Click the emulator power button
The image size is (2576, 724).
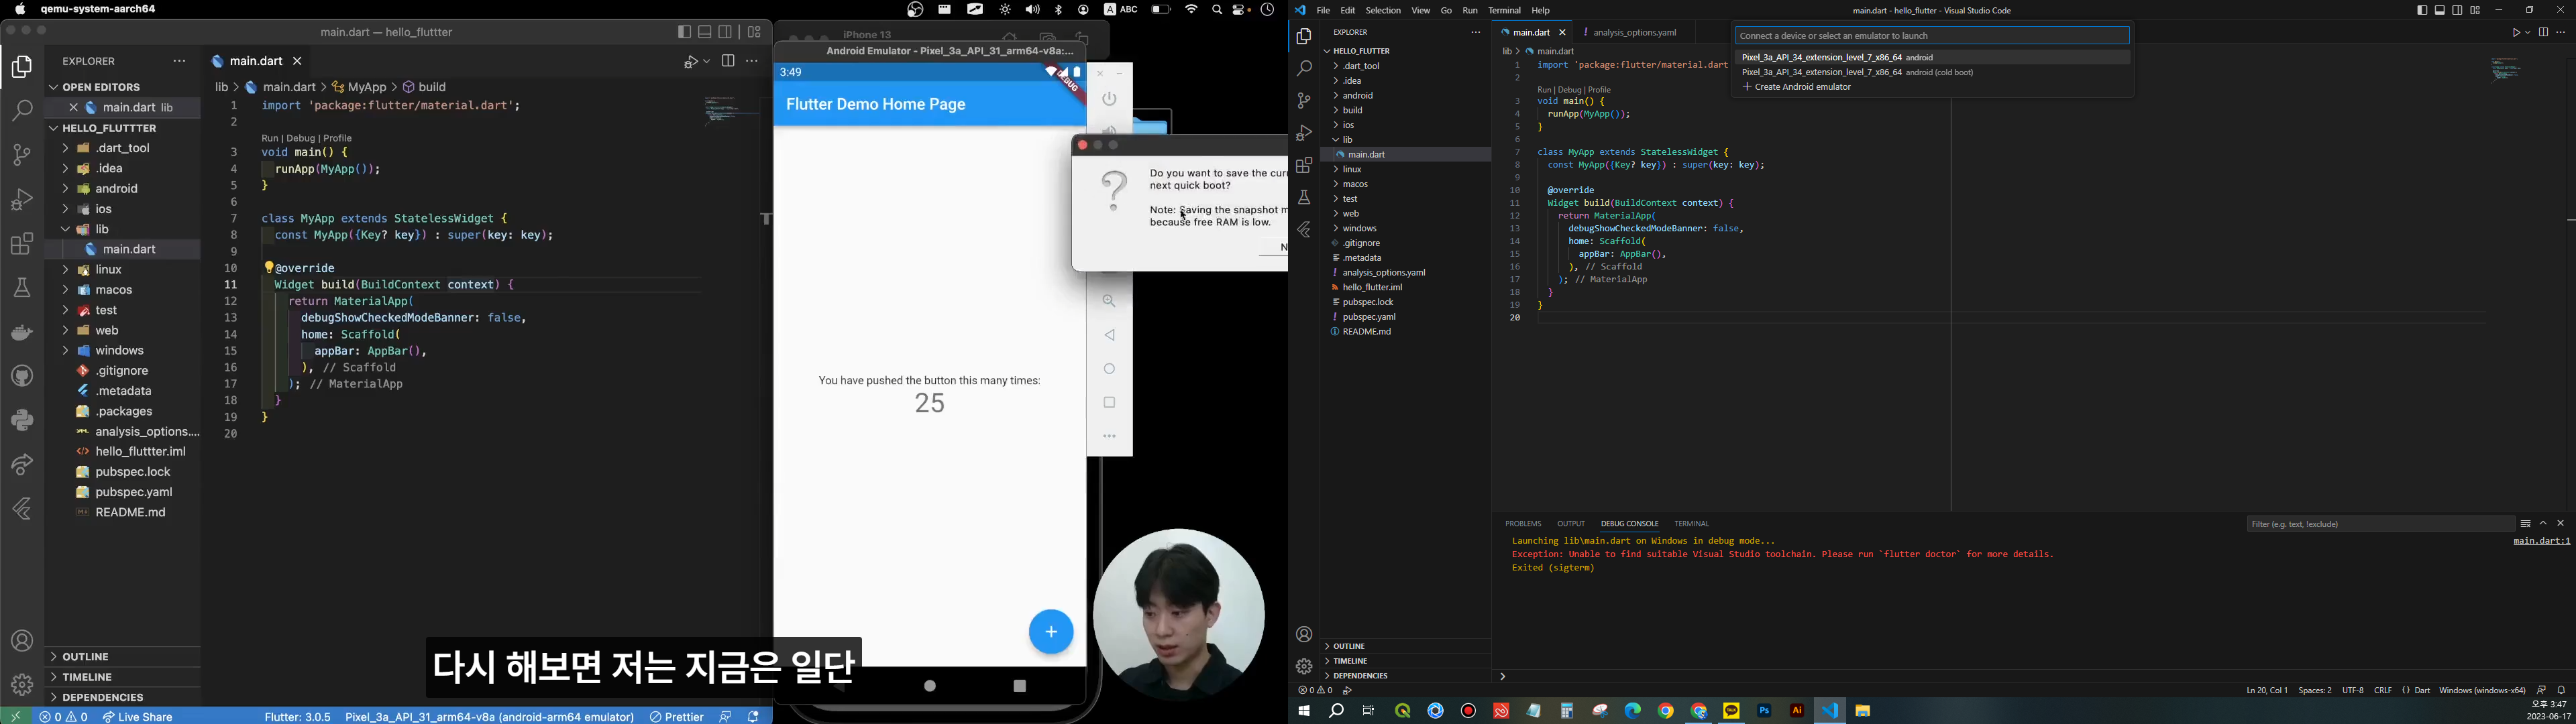point(1110,99)
